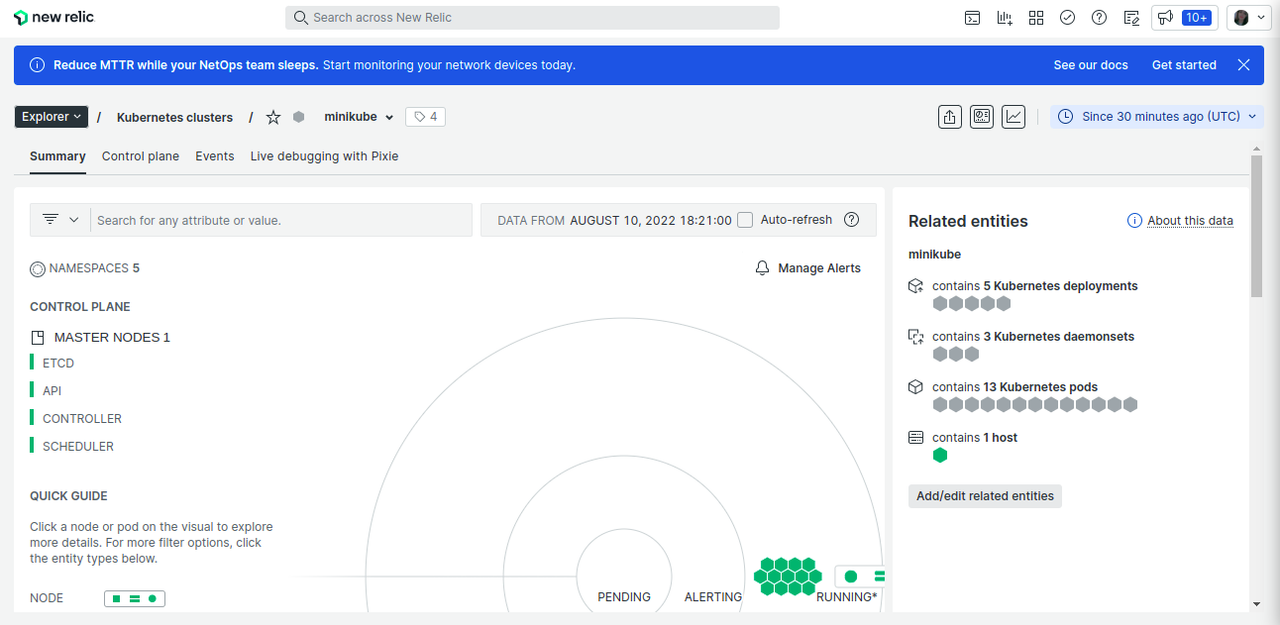Dismiss the NetOps banner with X
The height and width of the screenshot is (625, 1280).
click(x=1243, y=65)
